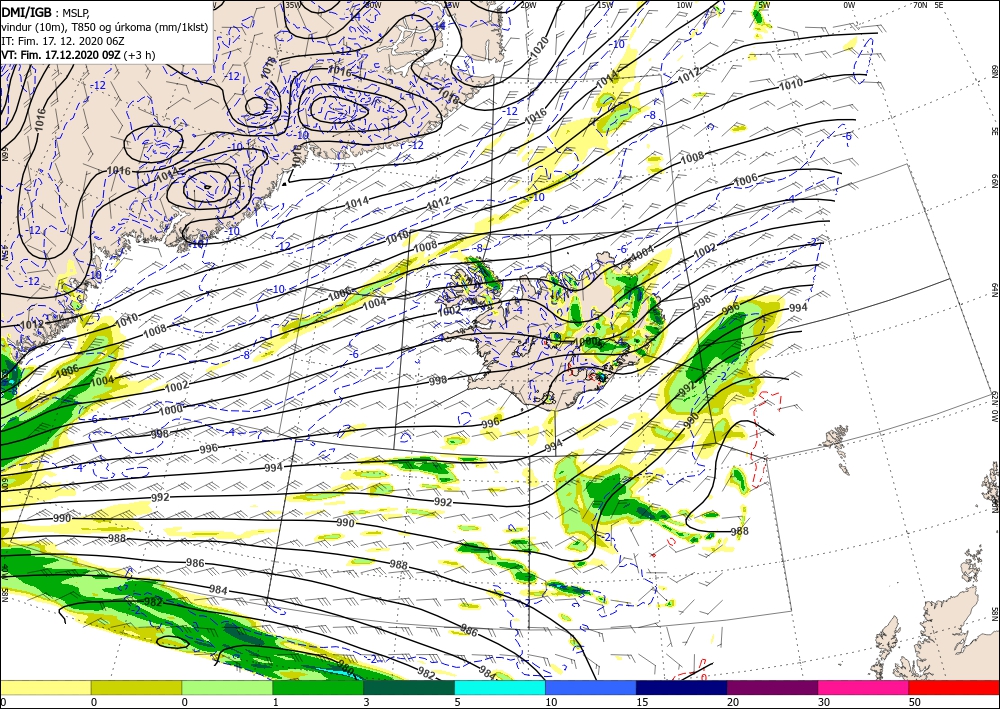The height and width of the screenshot is (709, 1000).
Task: Click the 35W longitude label
Action: [293, 5]
